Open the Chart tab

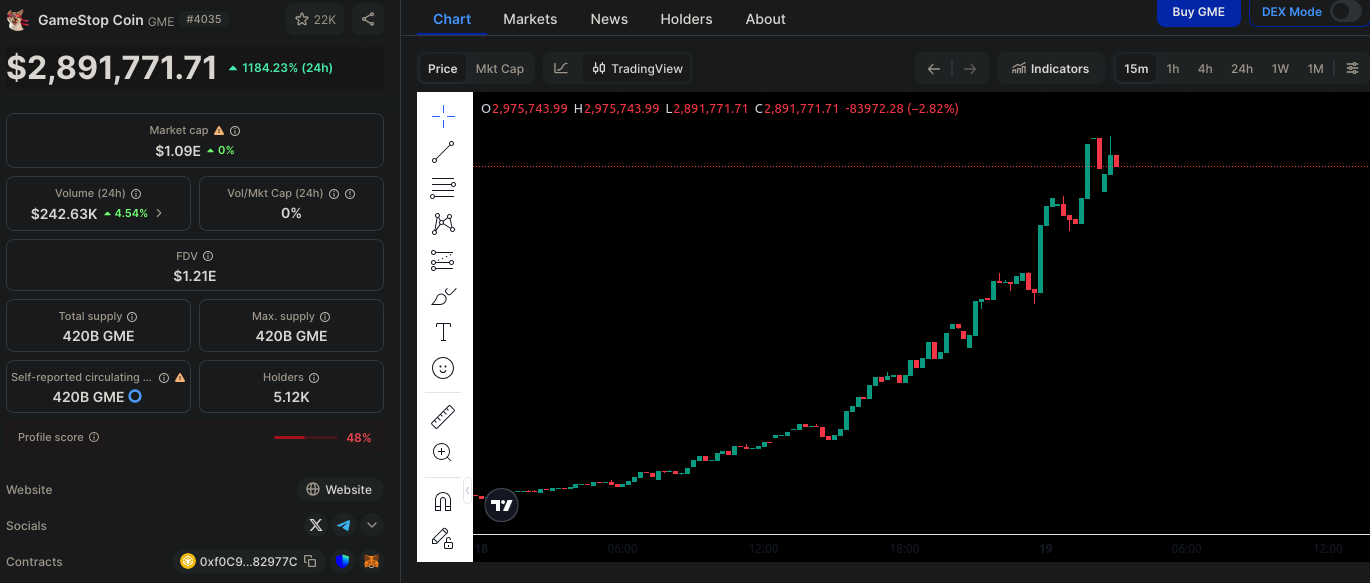452,19
